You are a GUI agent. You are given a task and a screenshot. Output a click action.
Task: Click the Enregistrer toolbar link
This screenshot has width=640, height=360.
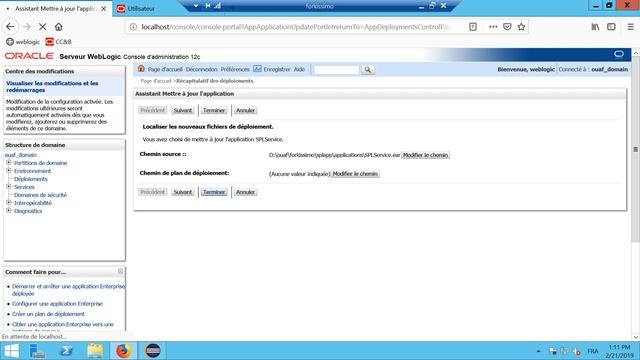[x=277, y=69]
